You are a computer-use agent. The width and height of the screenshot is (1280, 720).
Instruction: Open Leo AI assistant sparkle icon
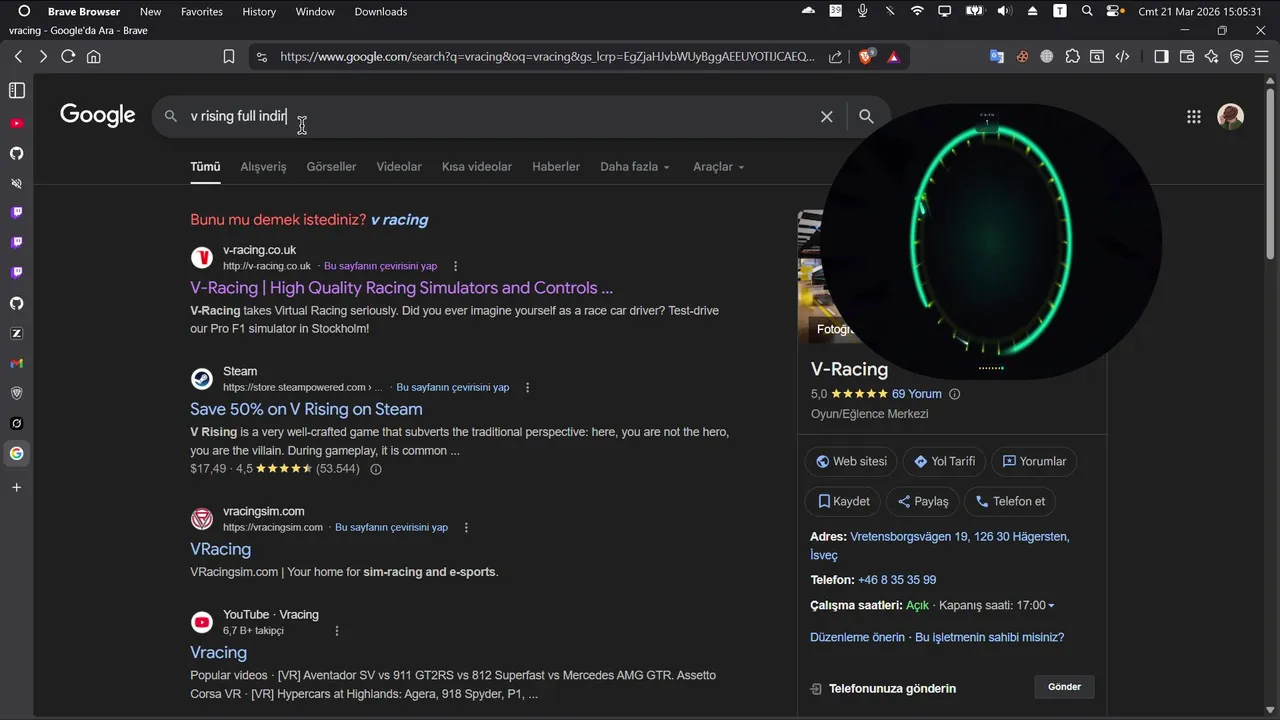[x=1212, y=57]
